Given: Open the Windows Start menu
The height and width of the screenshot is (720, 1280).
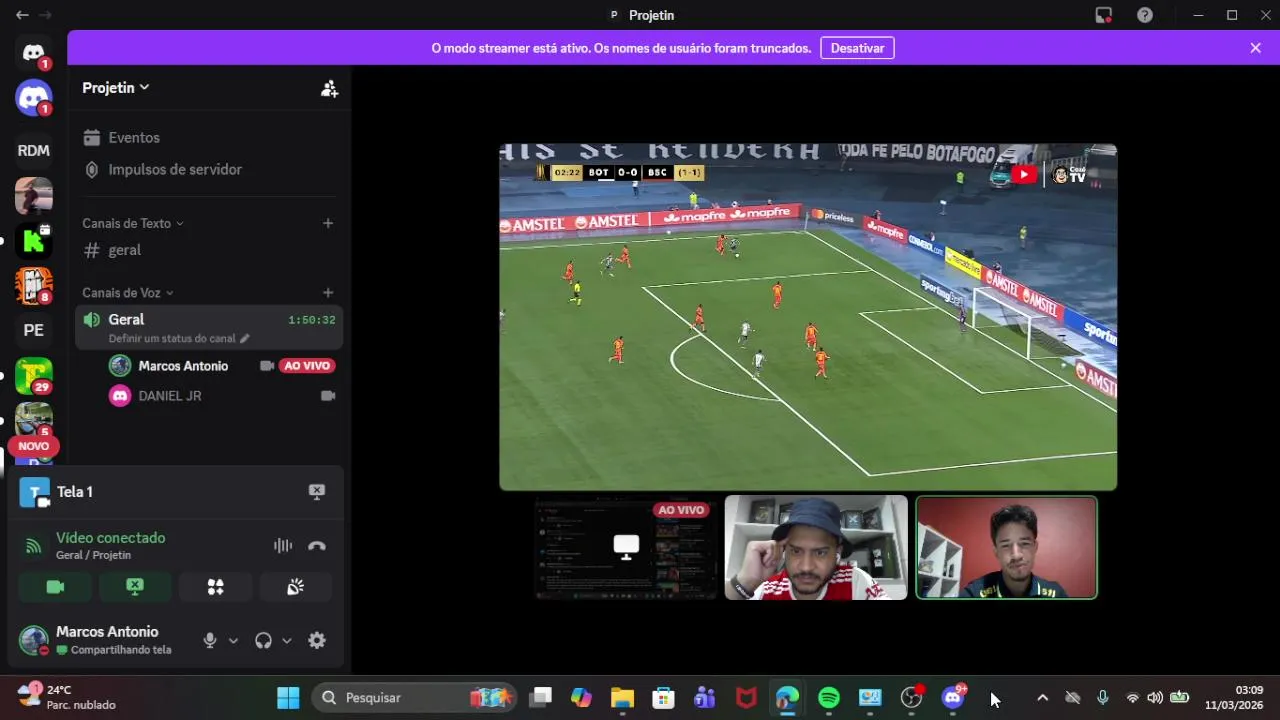Looking at the screenshot, I should click(288, 698).
